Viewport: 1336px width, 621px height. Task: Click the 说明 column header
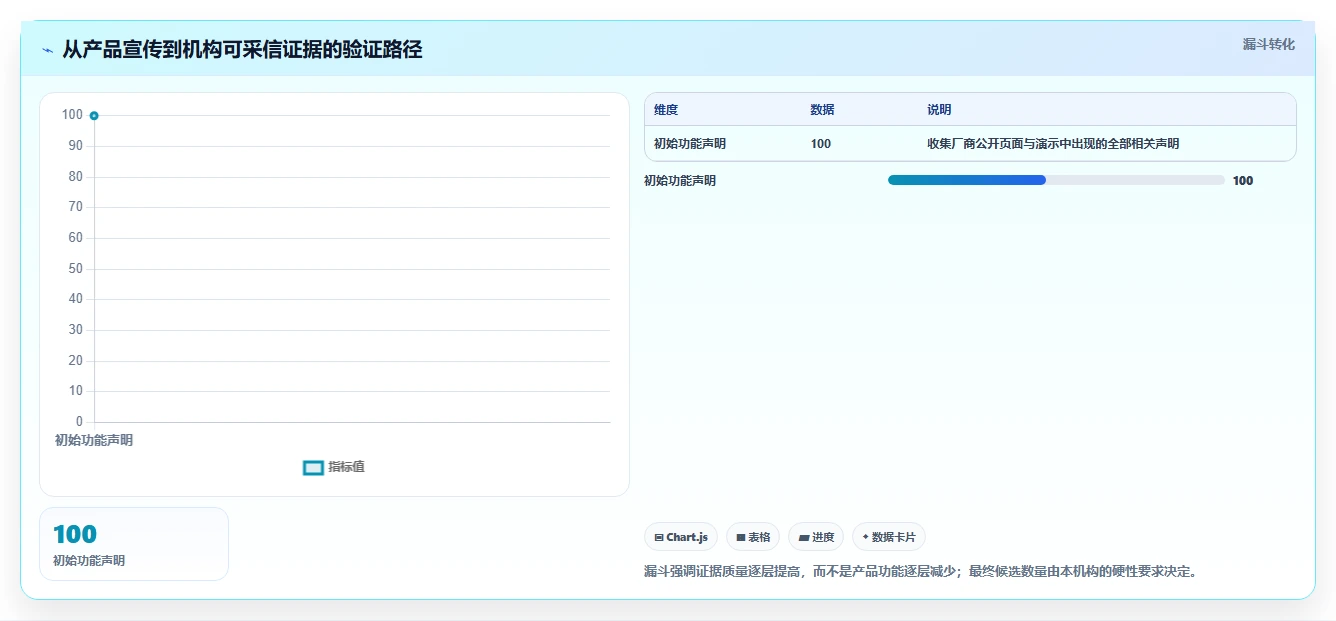tap(939, 110)
